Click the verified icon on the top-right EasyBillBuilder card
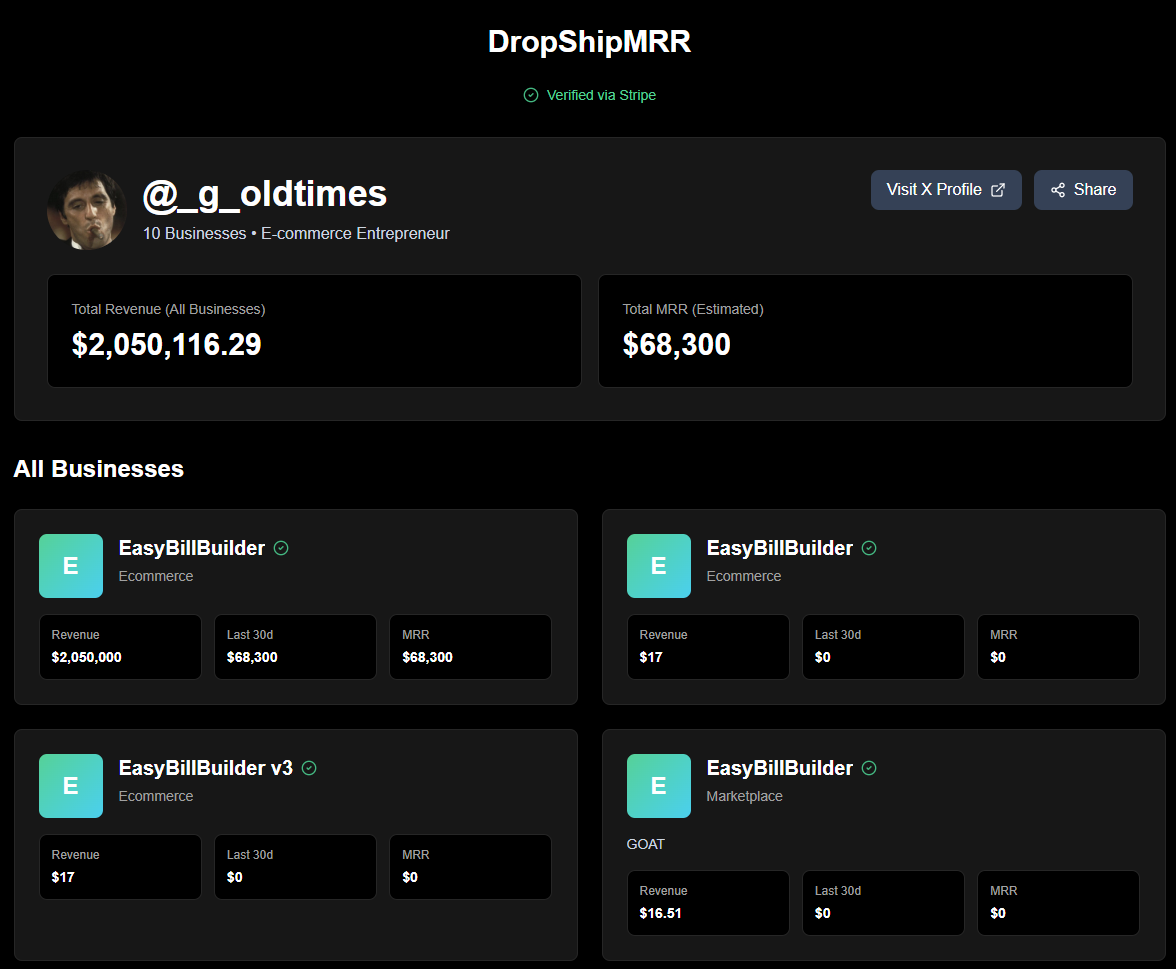Screen dimensions: 1176x969 [868, 547]
